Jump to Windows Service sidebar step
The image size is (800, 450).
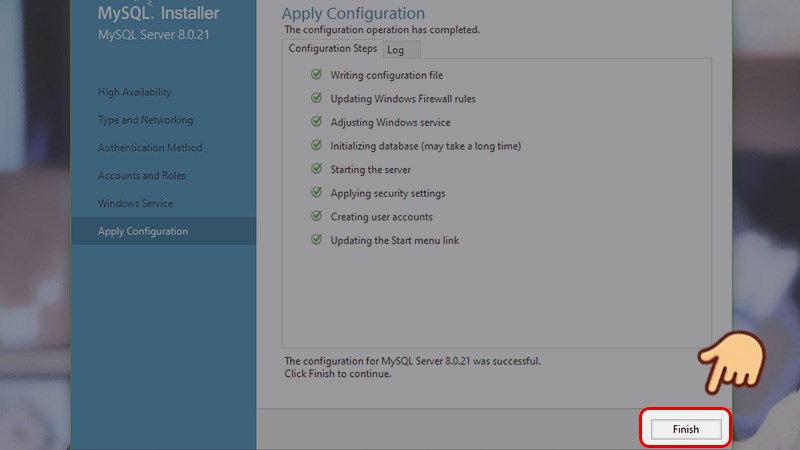(135, 204)
